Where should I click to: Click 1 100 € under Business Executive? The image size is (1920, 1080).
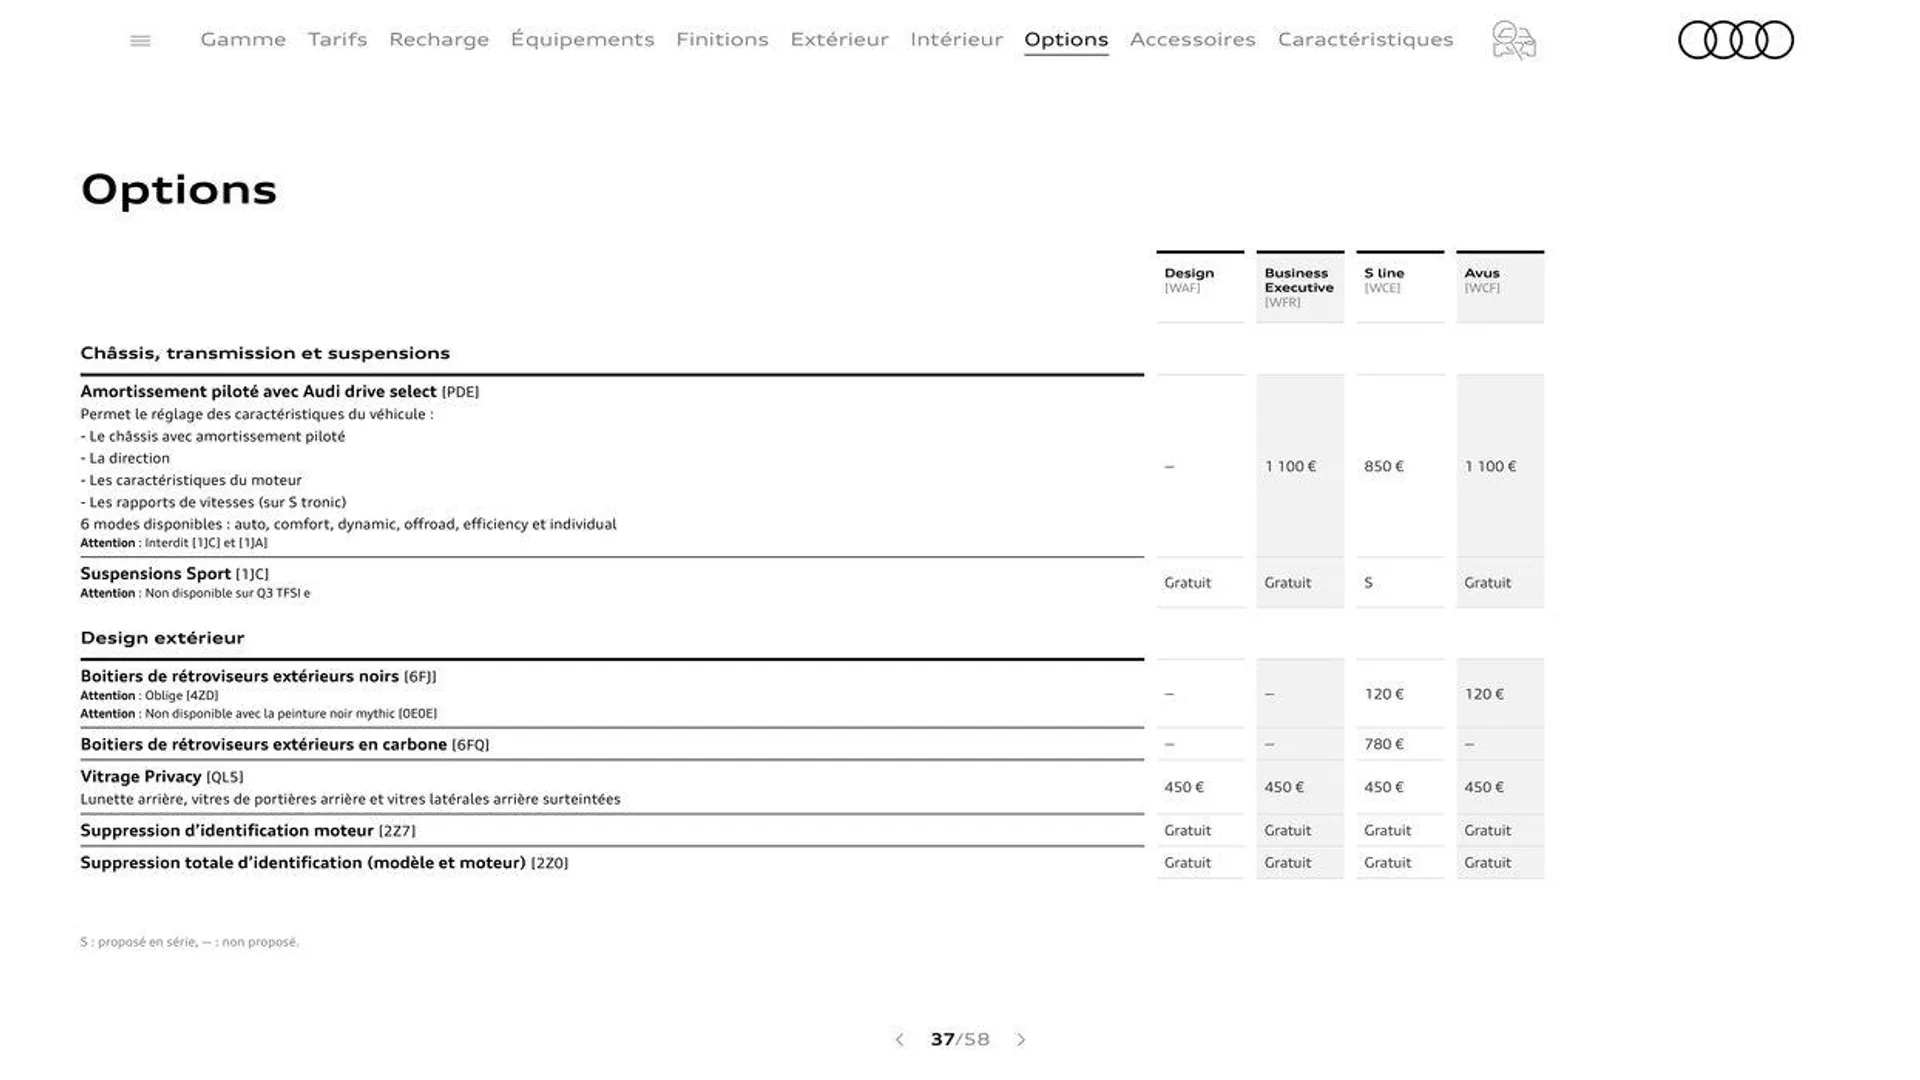tap(1290, 466)
